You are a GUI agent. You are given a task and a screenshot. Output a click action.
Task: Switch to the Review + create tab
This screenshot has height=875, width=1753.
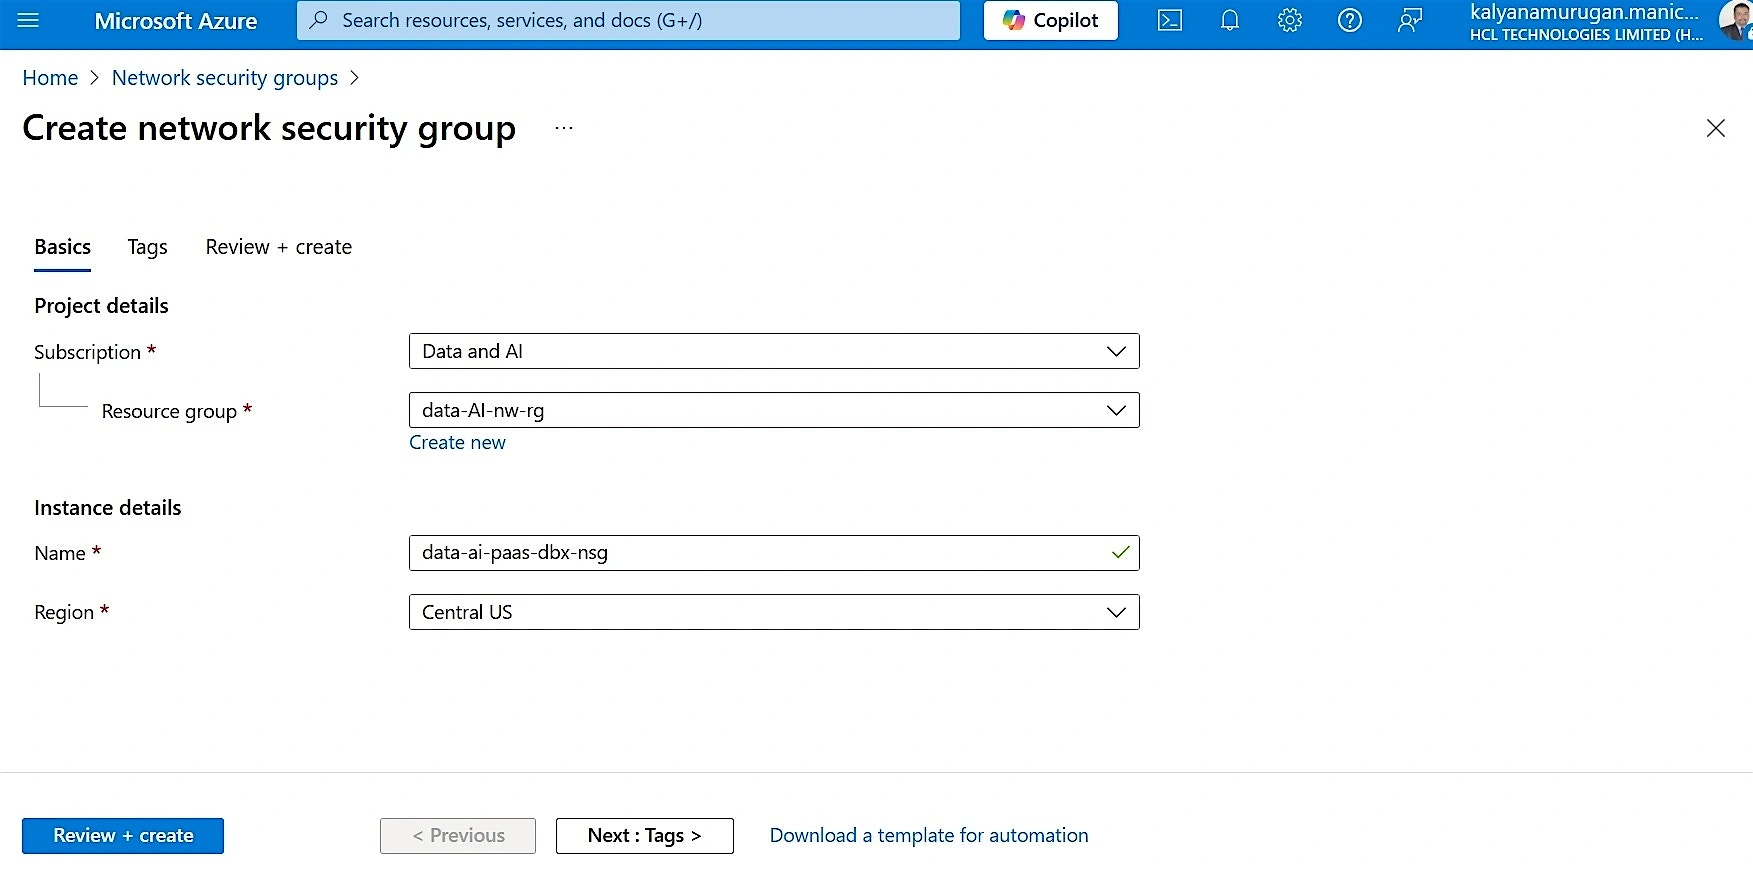click(278, 247)
